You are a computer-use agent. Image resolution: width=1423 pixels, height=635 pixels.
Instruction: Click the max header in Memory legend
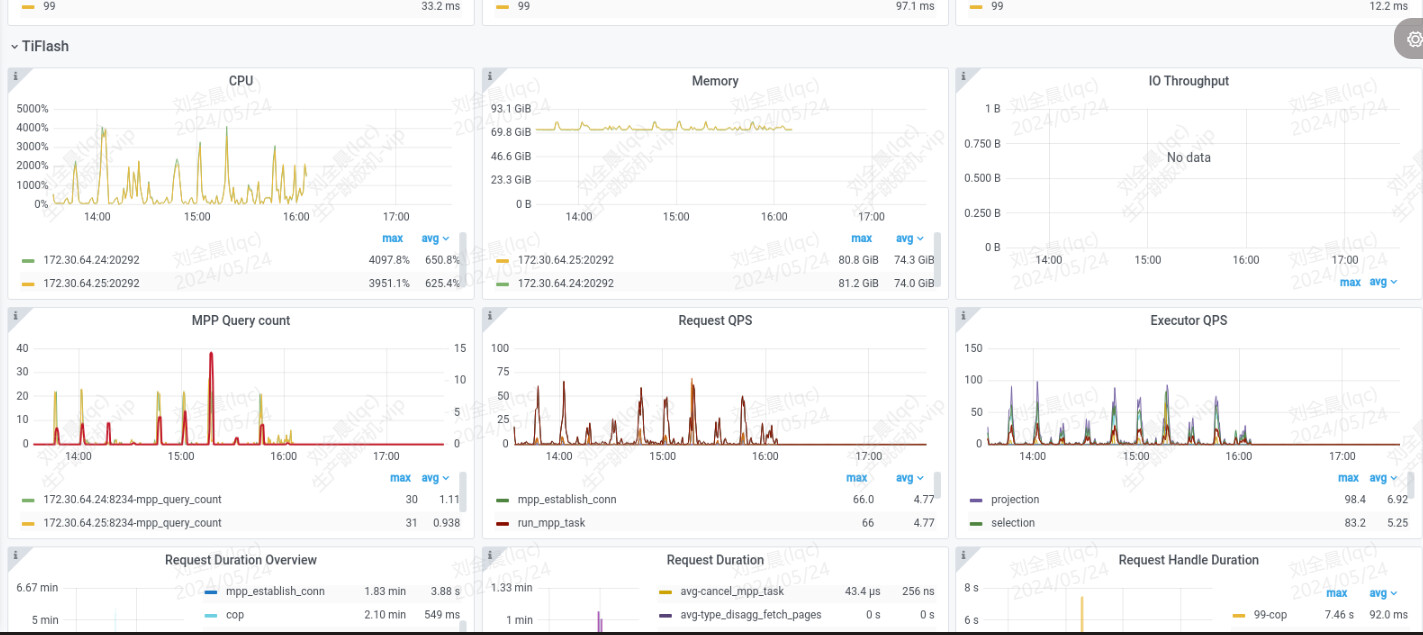[x=861, y=239]
